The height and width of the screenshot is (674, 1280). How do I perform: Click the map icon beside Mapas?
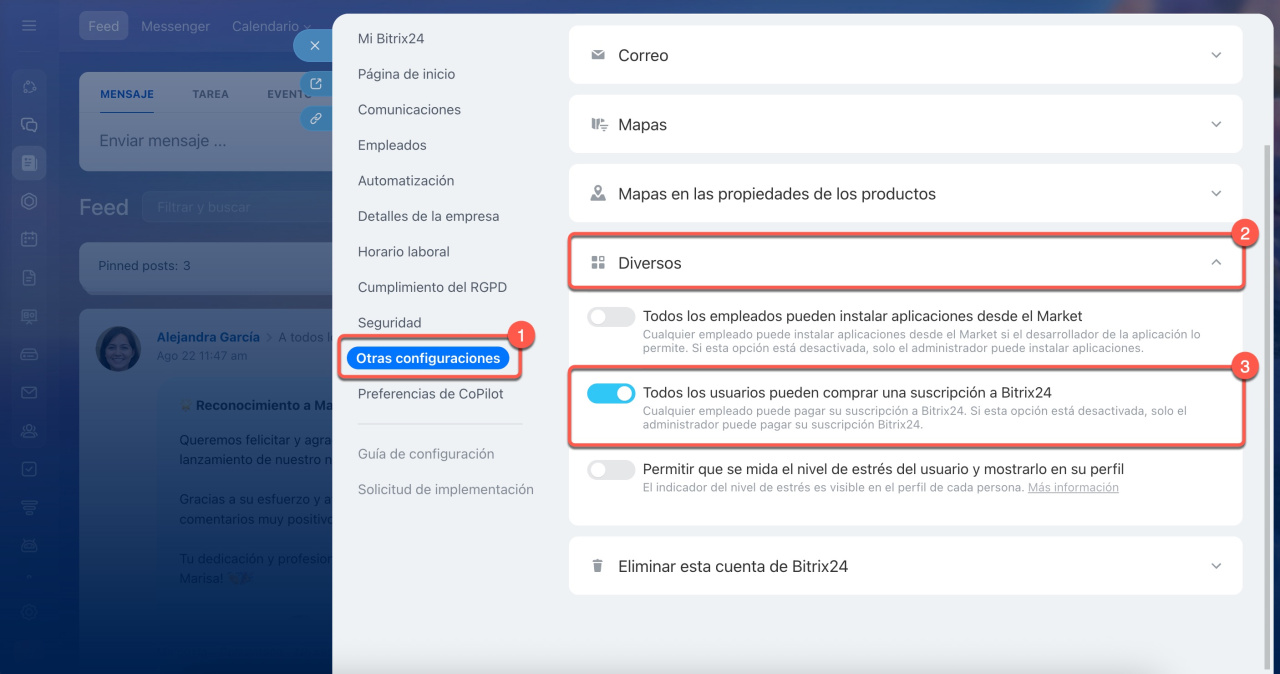[x=599, y=124]
